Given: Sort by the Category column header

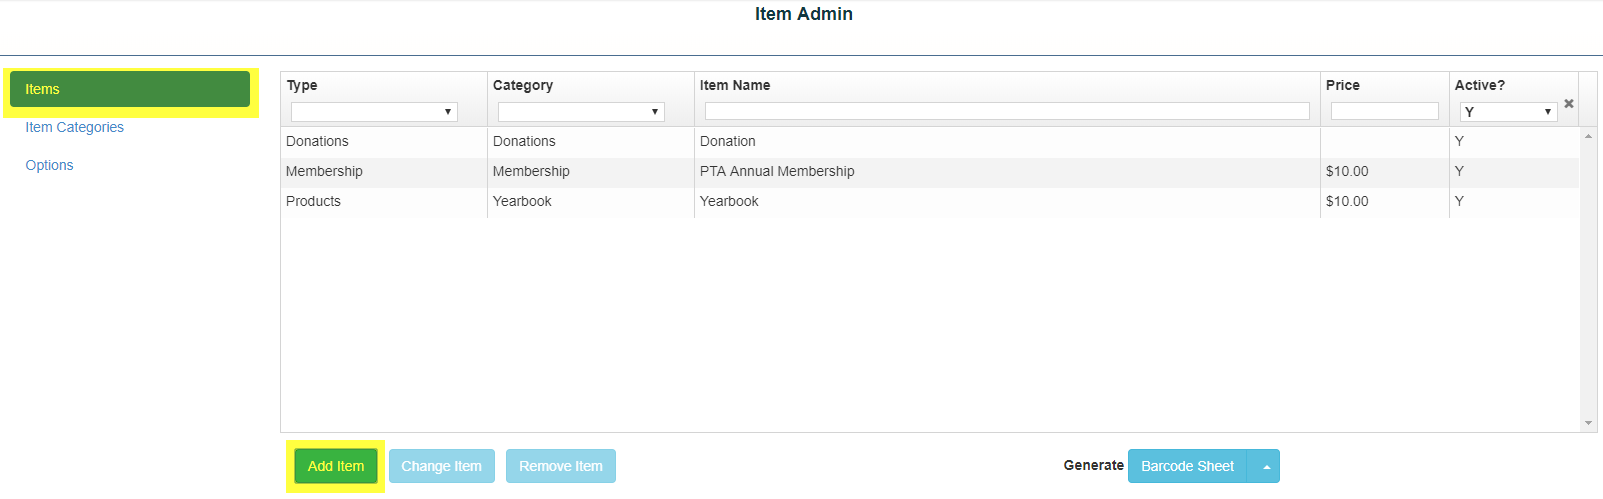Looking at the screenshot, I should (x=523, y=85).
